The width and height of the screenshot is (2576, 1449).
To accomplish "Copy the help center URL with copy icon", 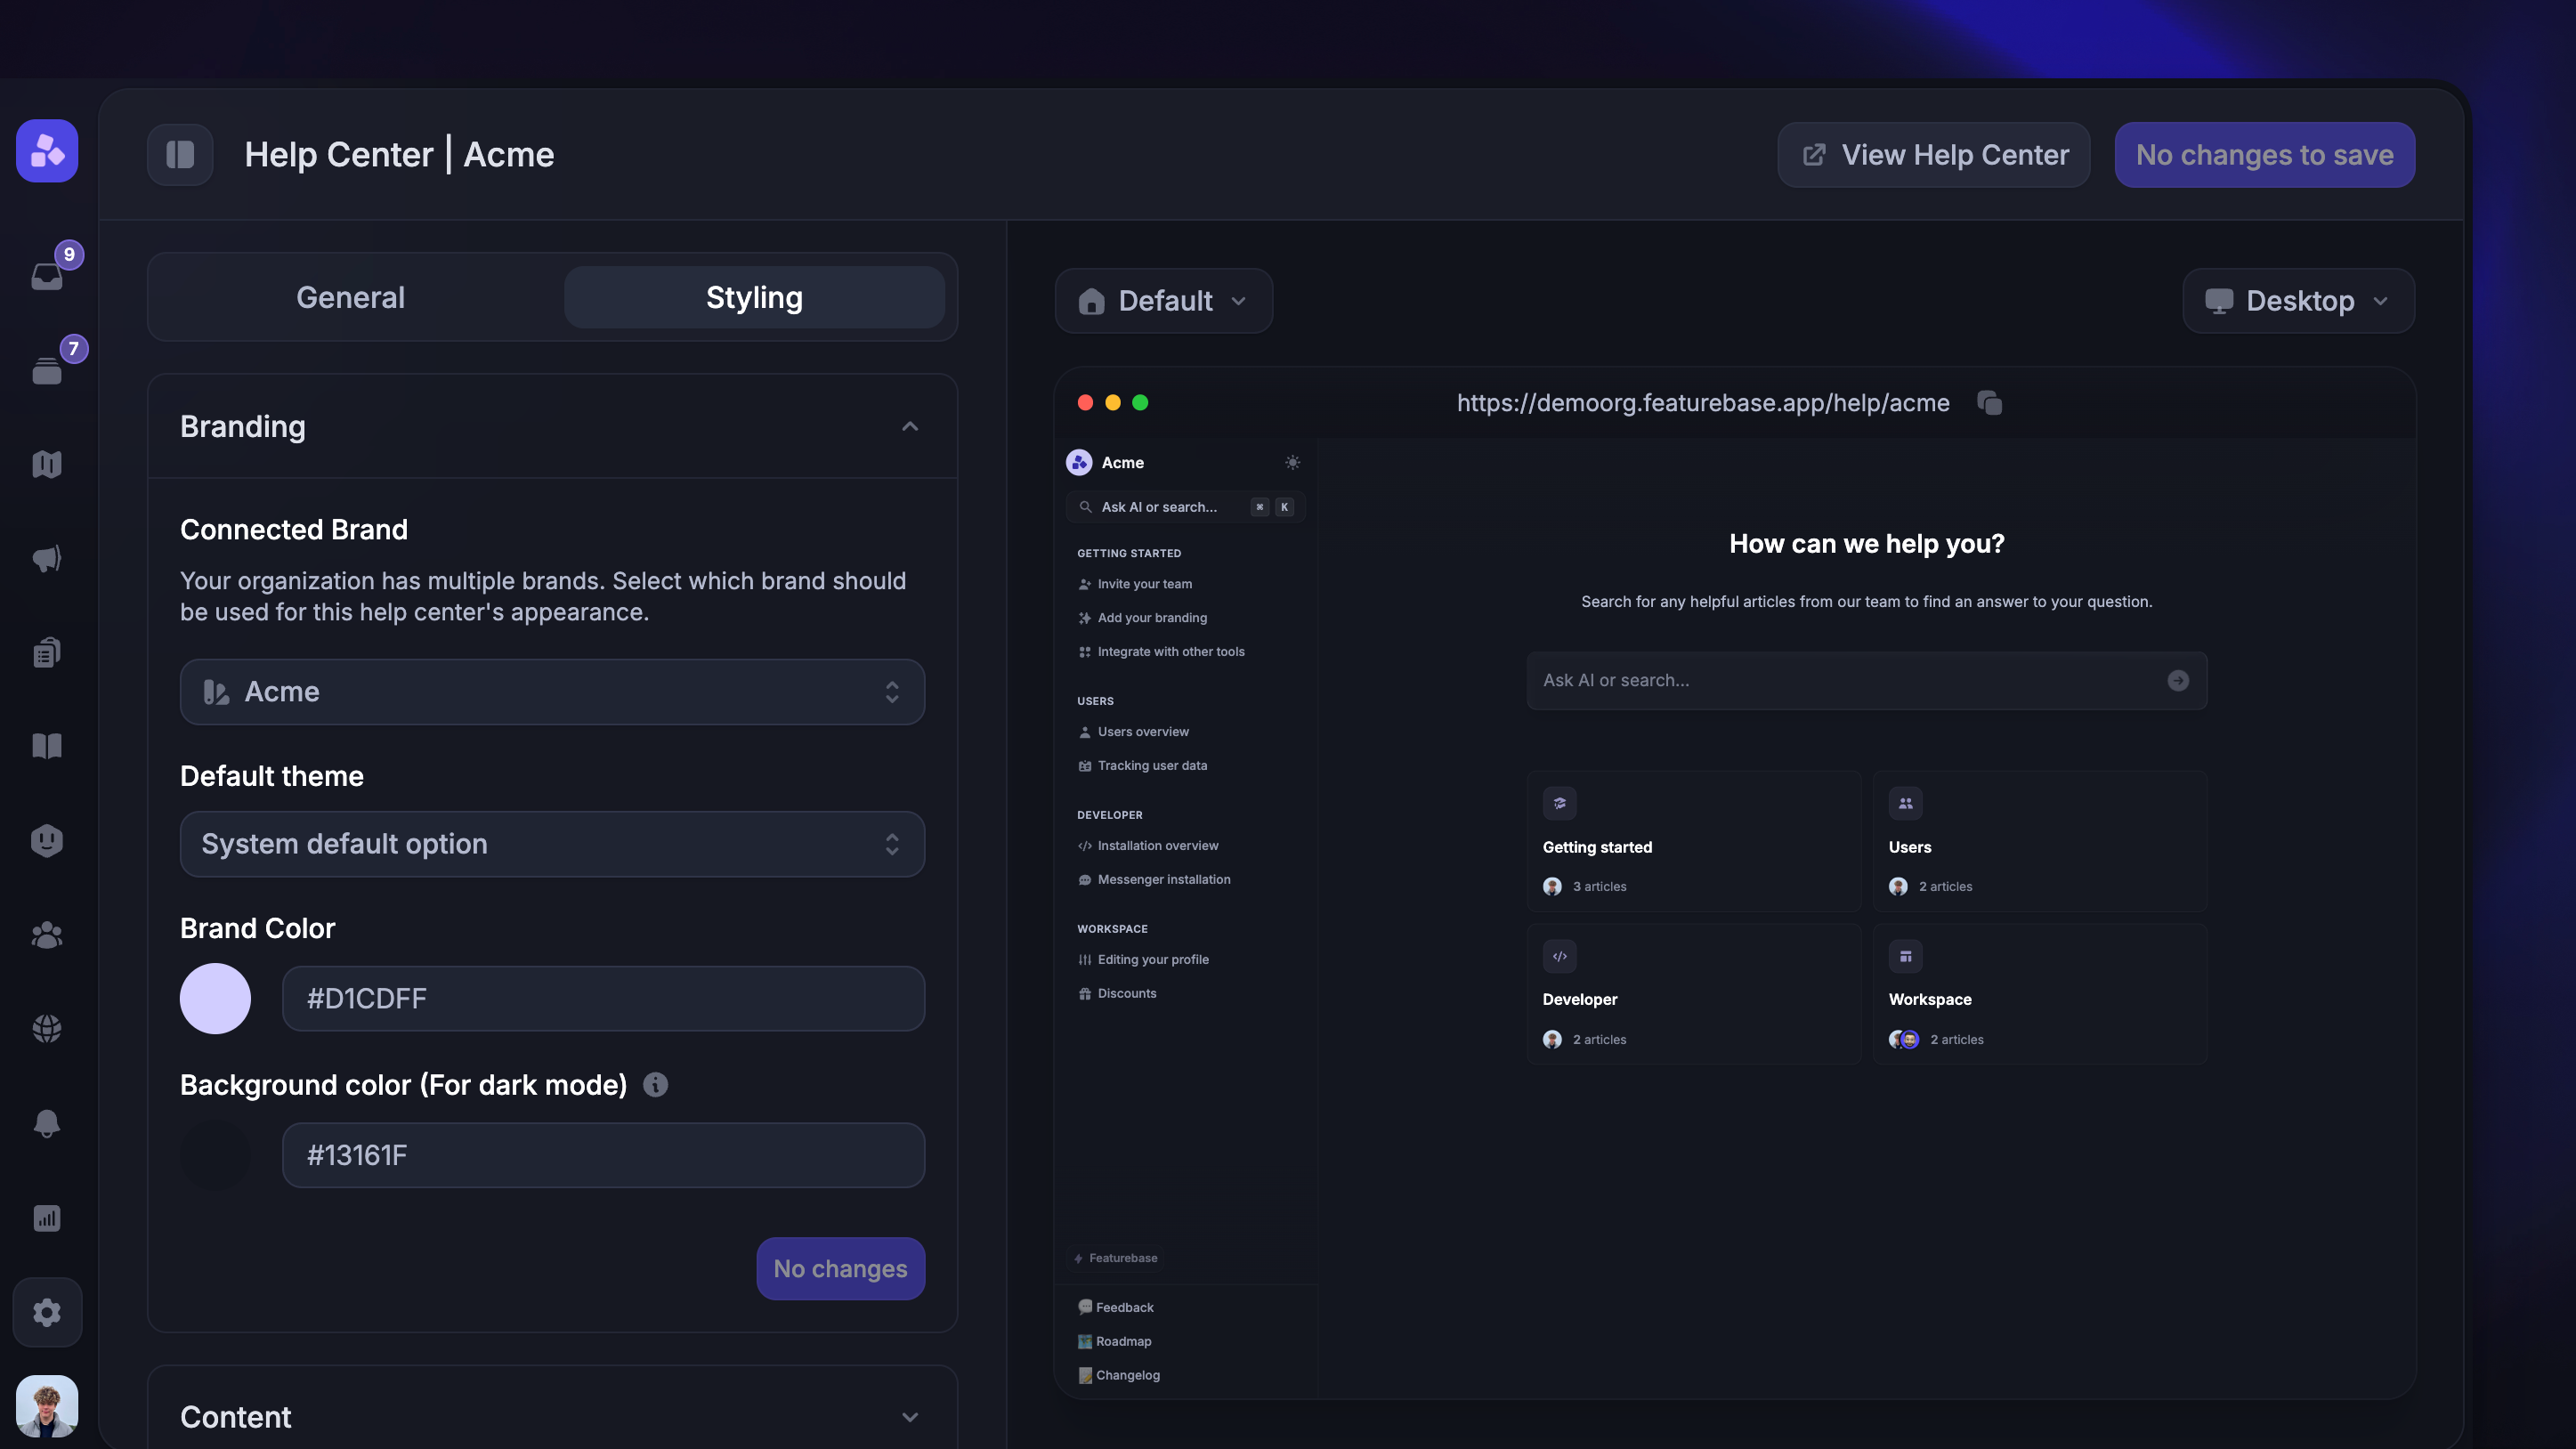I will (1989, 403).
